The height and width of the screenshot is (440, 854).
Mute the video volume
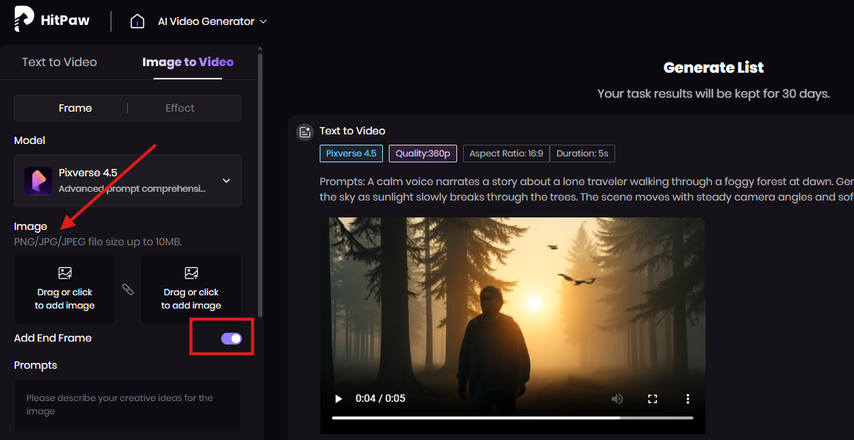[617, 399]
